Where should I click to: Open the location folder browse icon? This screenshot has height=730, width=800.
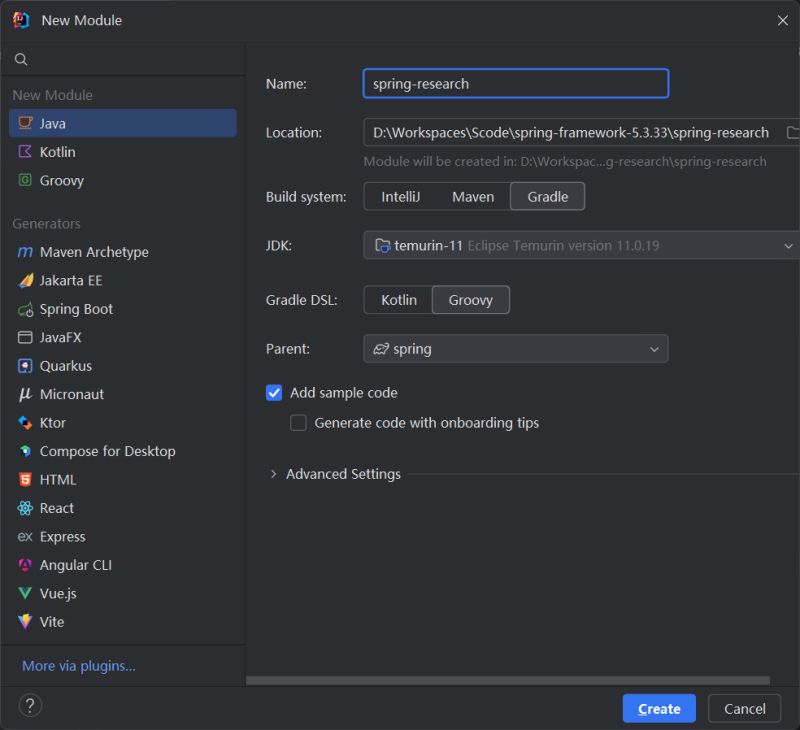point(792,133)
